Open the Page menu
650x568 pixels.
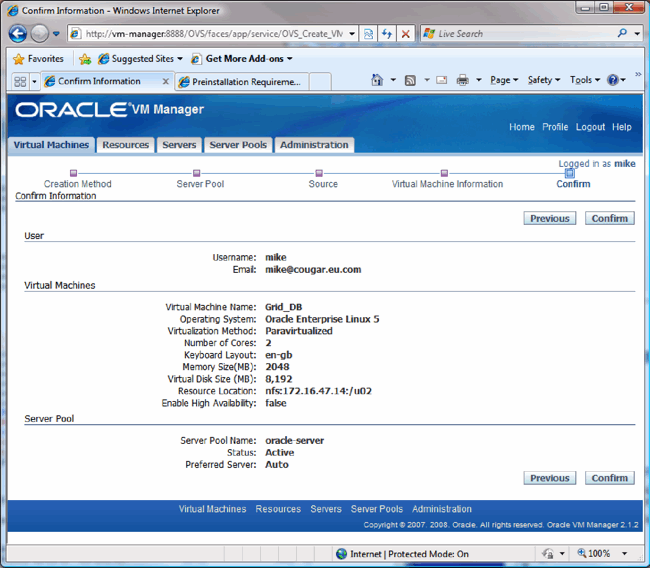pos(504,80)
